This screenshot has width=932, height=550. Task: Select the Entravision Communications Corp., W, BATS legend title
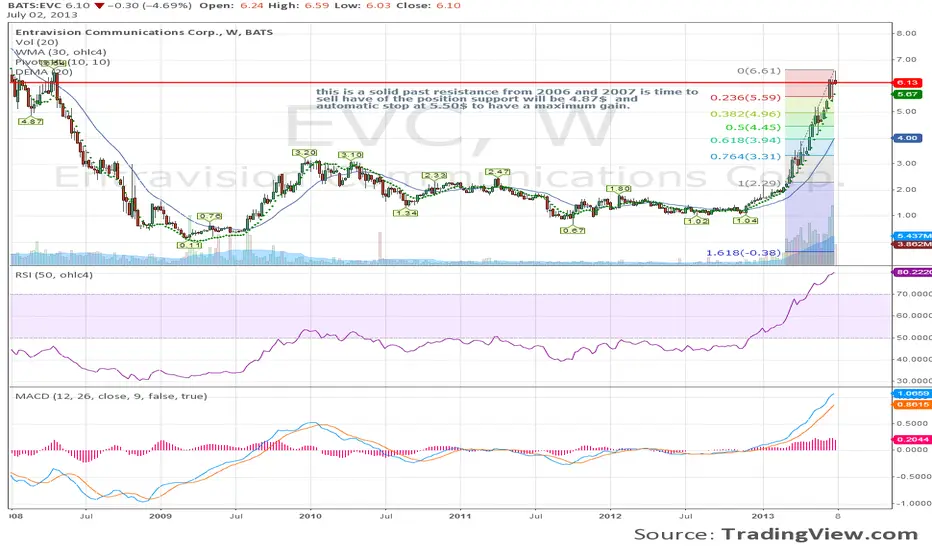tap(144, 32)
